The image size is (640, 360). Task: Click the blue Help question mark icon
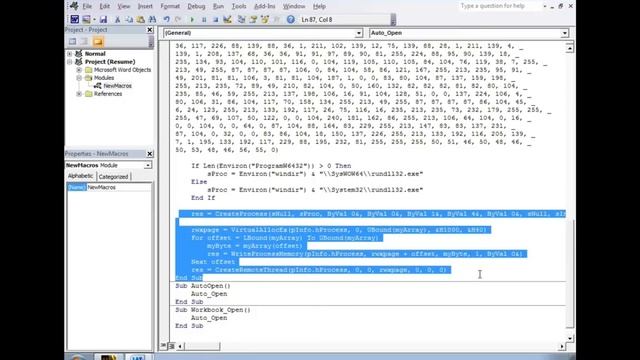pos(291,19)
